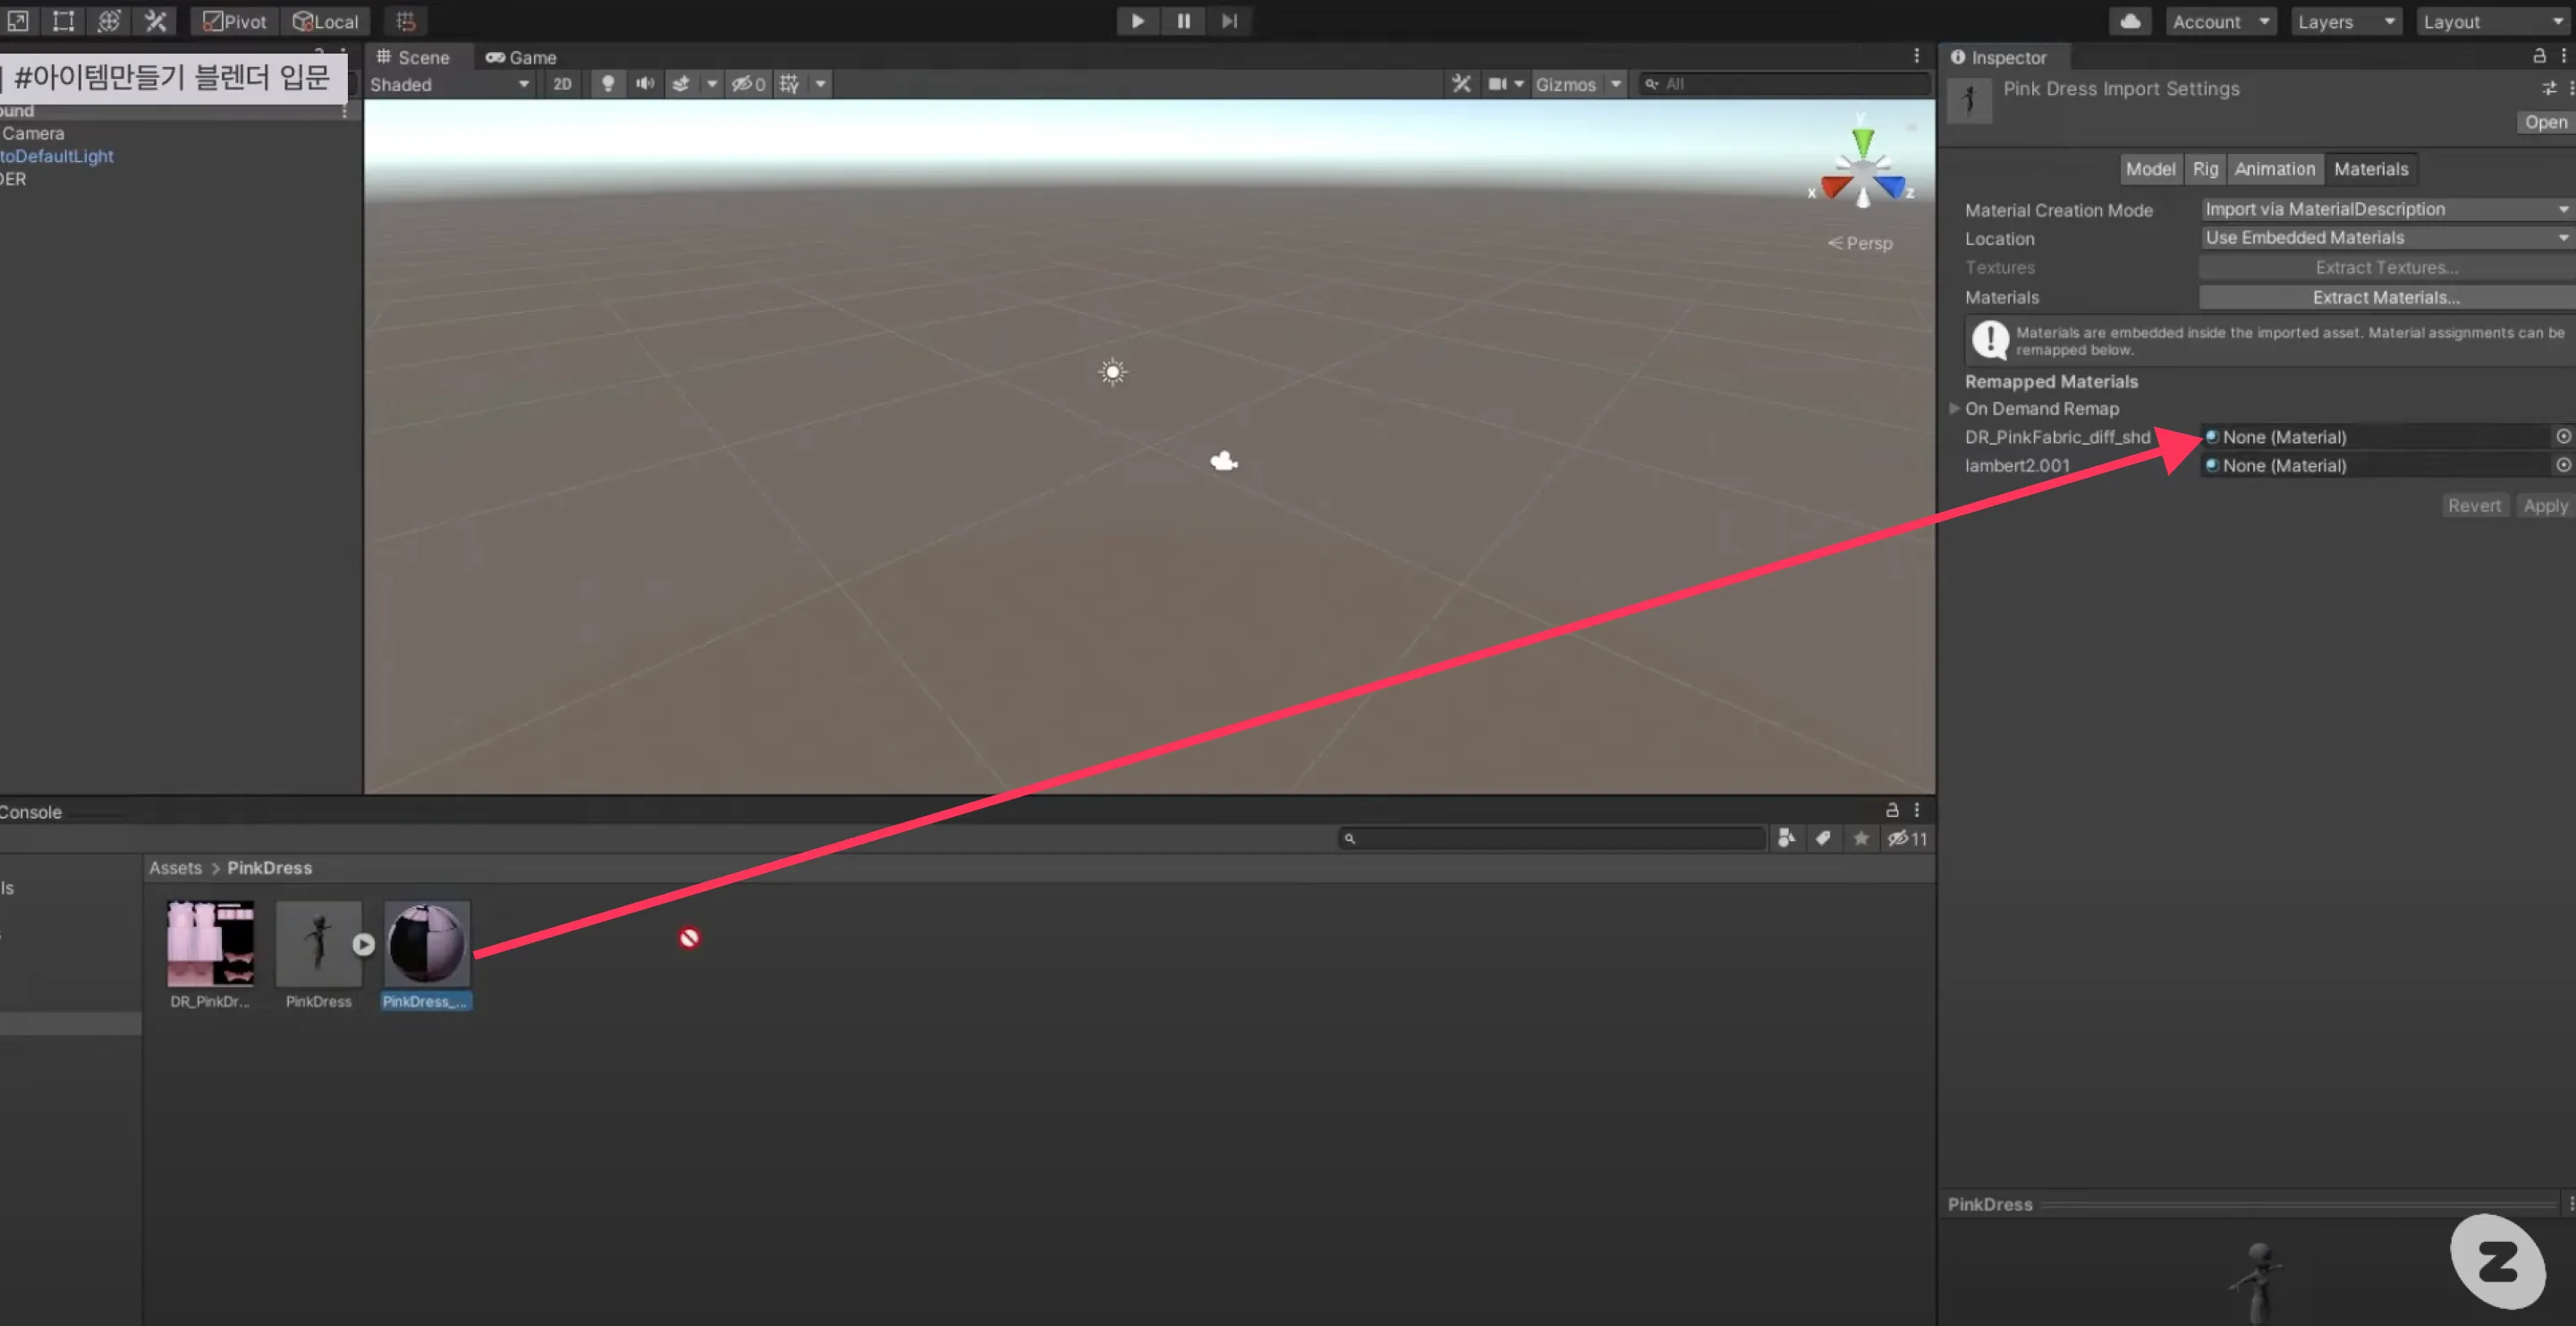Click the scene grid visibility icon

(x=789, y=84)
